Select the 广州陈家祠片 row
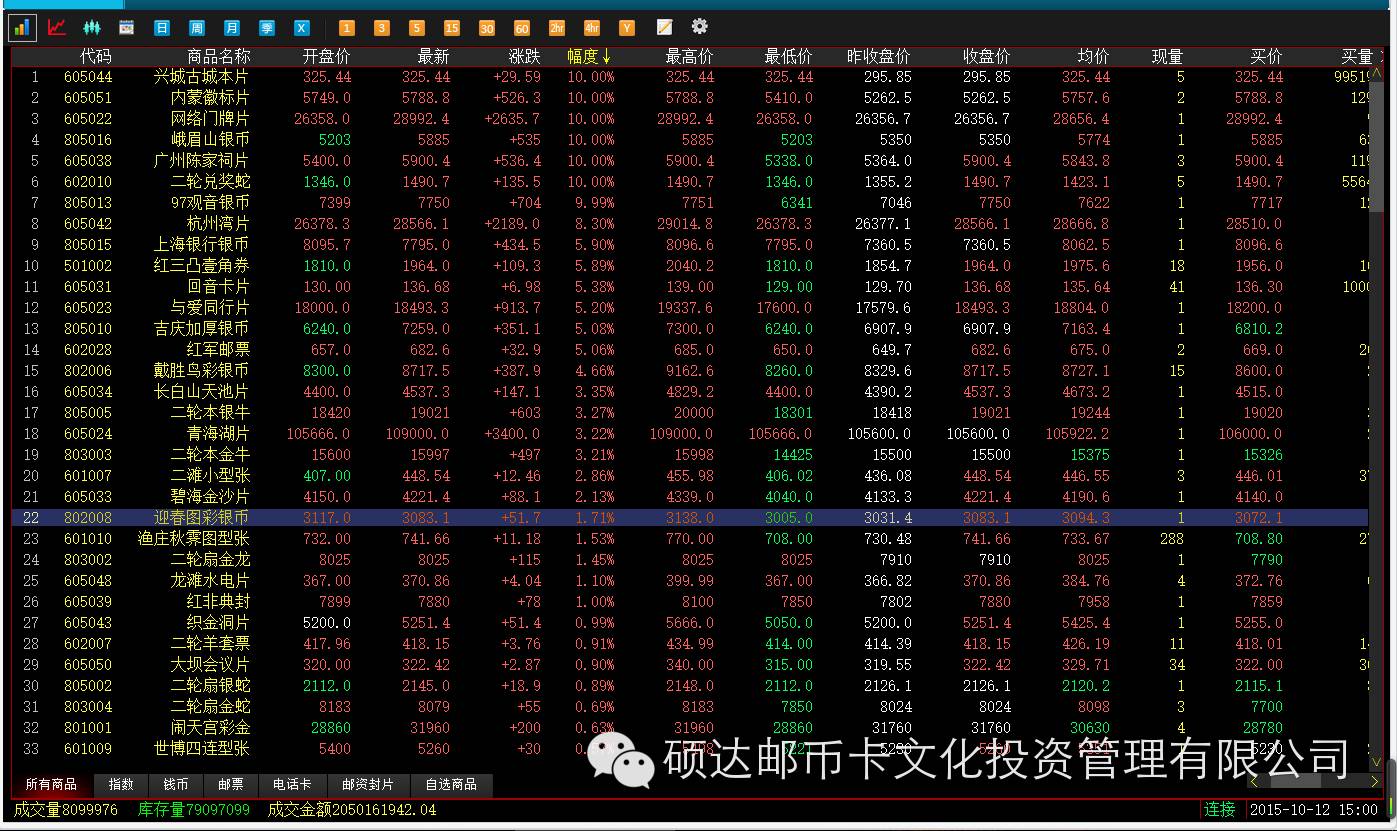 pos(690,161)
